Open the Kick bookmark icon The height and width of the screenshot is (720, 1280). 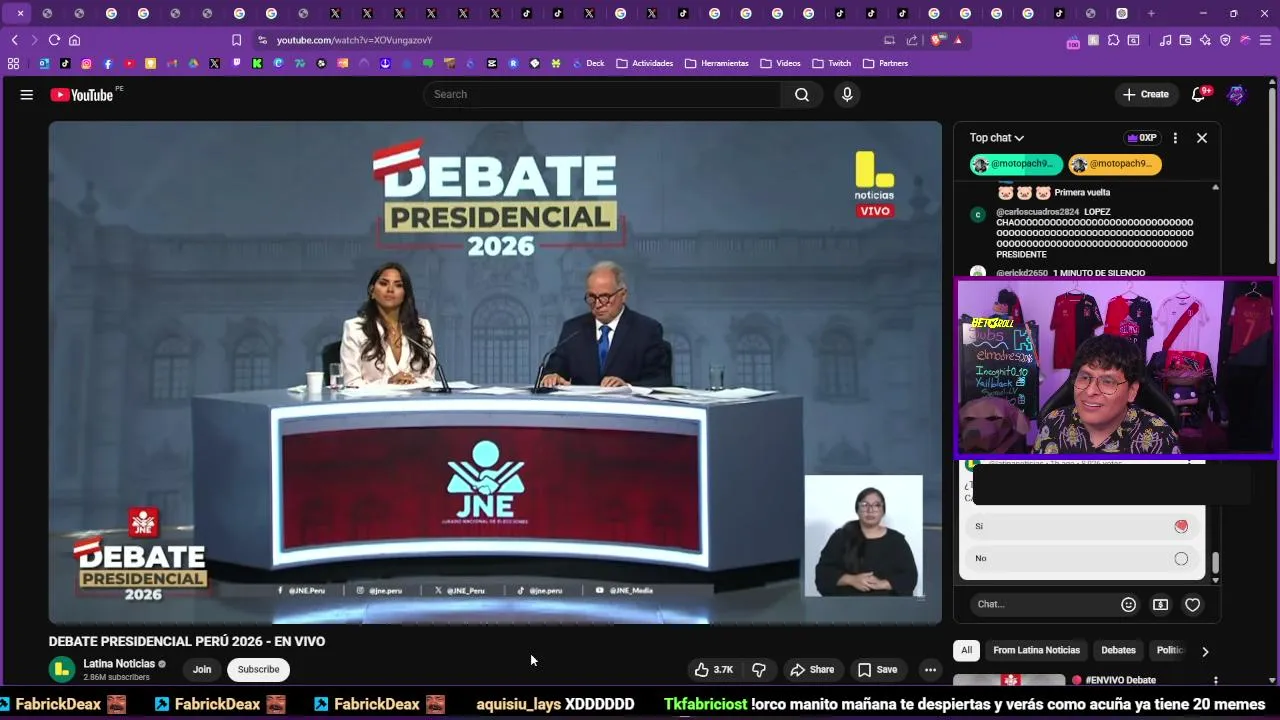tap(257, 63)
